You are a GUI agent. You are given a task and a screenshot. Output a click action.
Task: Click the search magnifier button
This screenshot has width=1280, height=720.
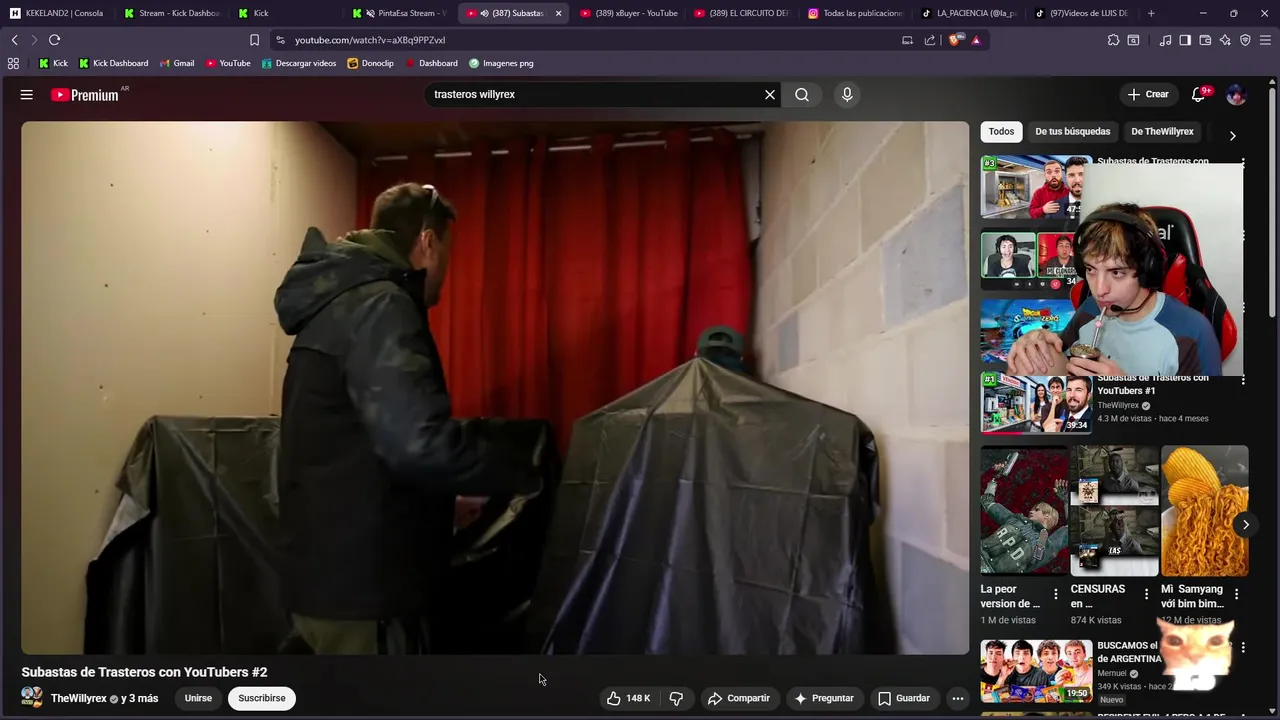[802, 94]
